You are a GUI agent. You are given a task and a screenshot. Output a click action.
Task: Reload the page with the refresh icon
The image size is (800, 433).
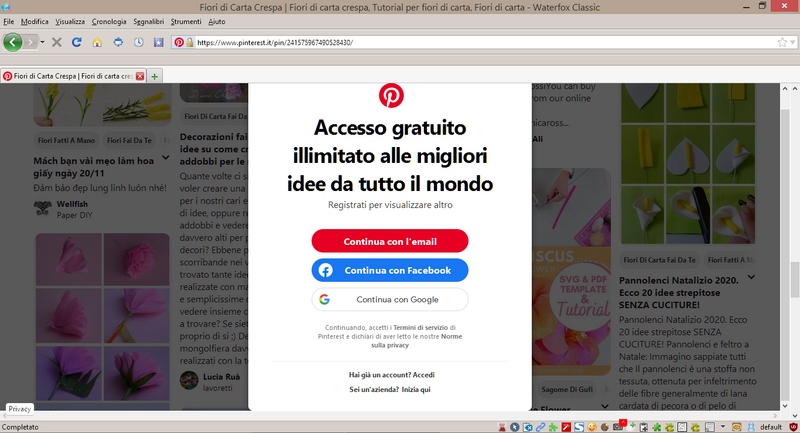click(x=77, y=42)
